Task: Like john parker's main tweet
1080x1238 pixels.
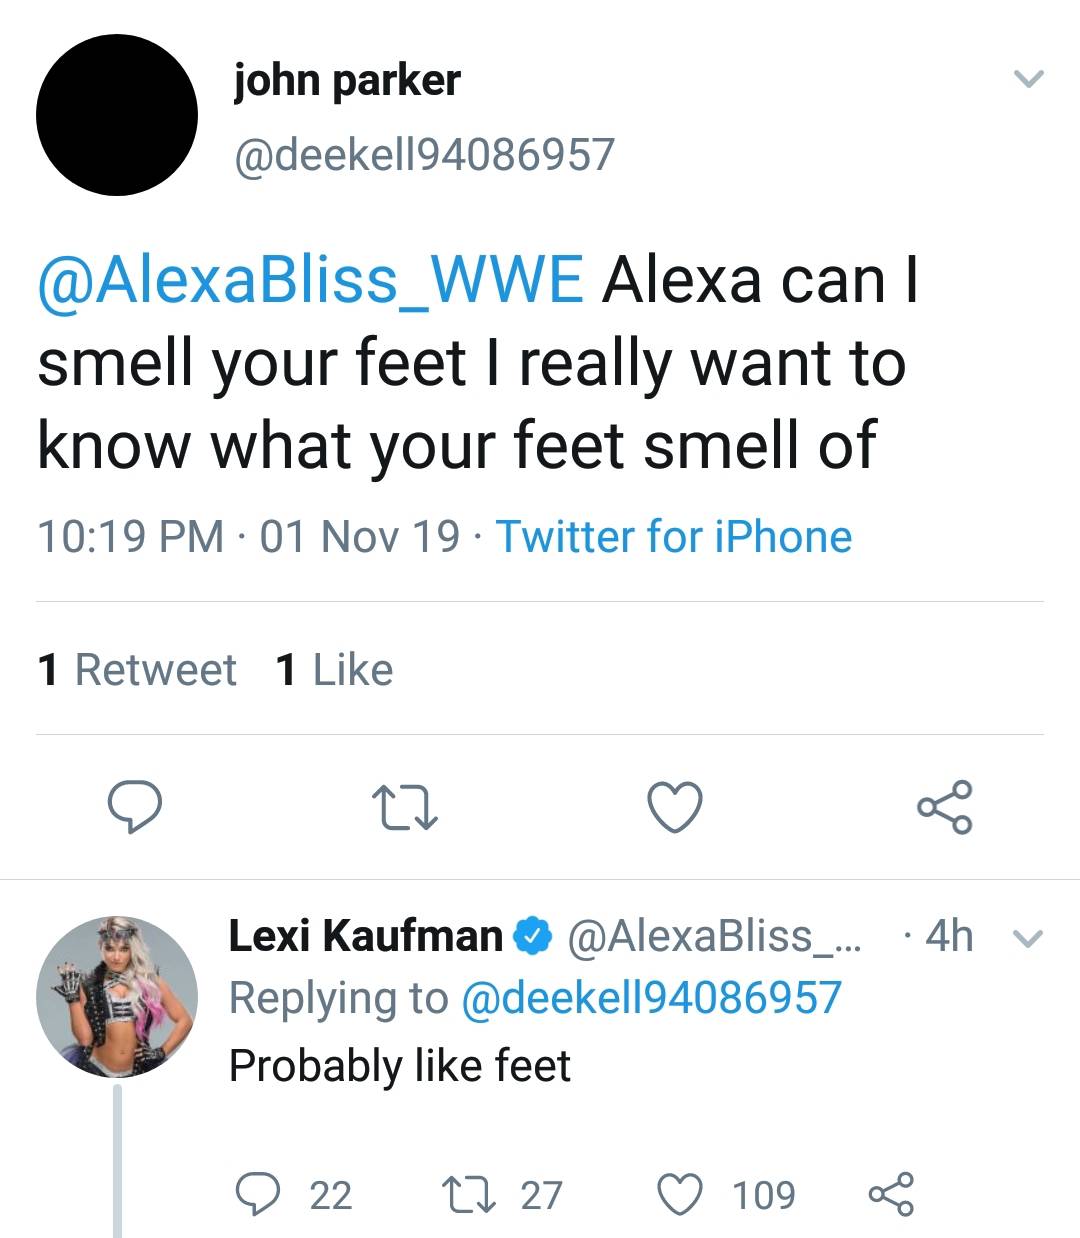Action: (675, 807)
